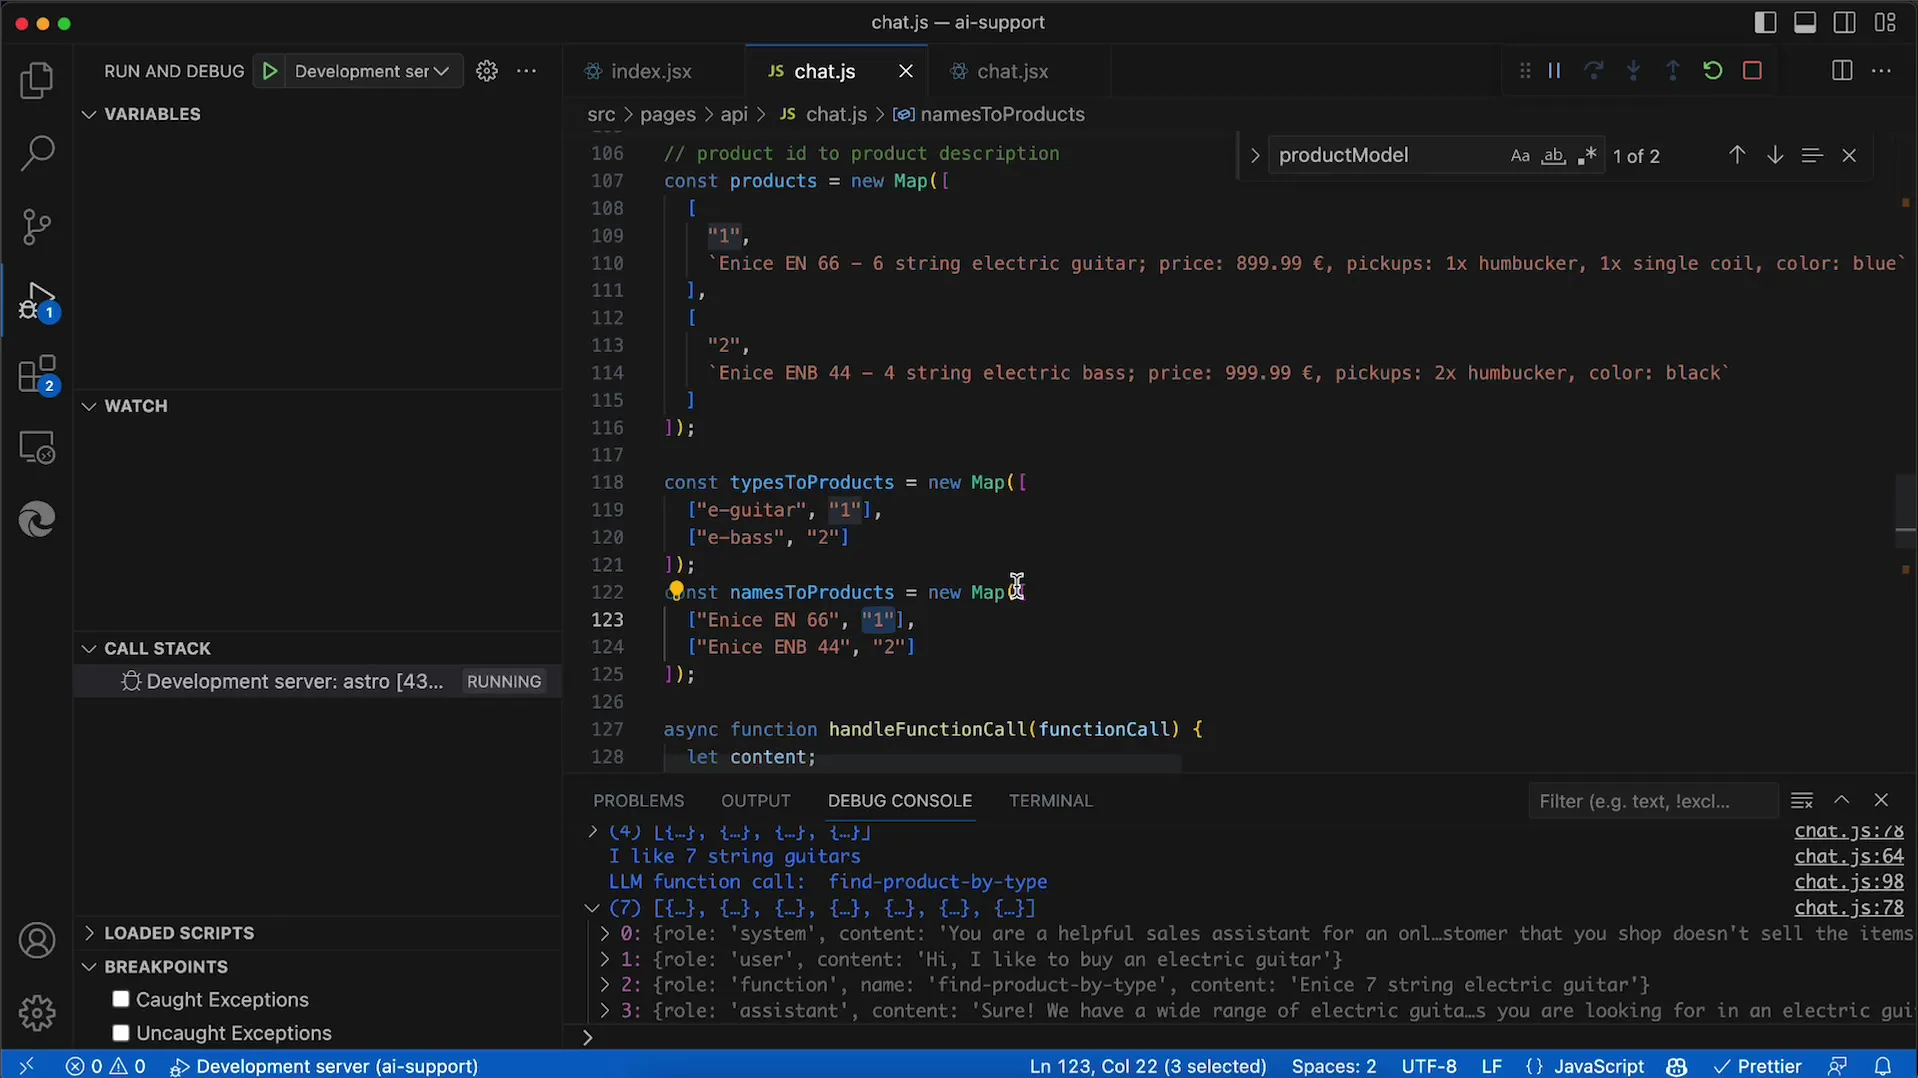Stop the debug session

pyautogui.click(x=1752, y=71)
